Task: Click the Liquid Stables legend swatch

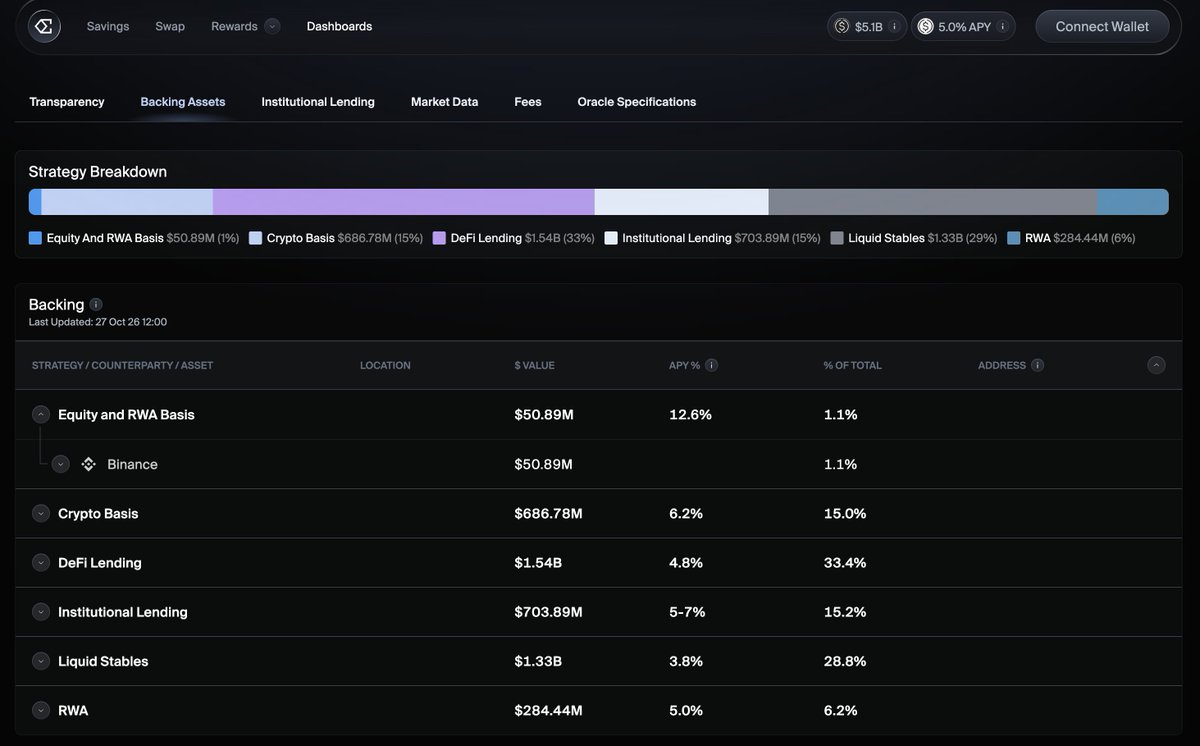Action: [x=837, y=238]
